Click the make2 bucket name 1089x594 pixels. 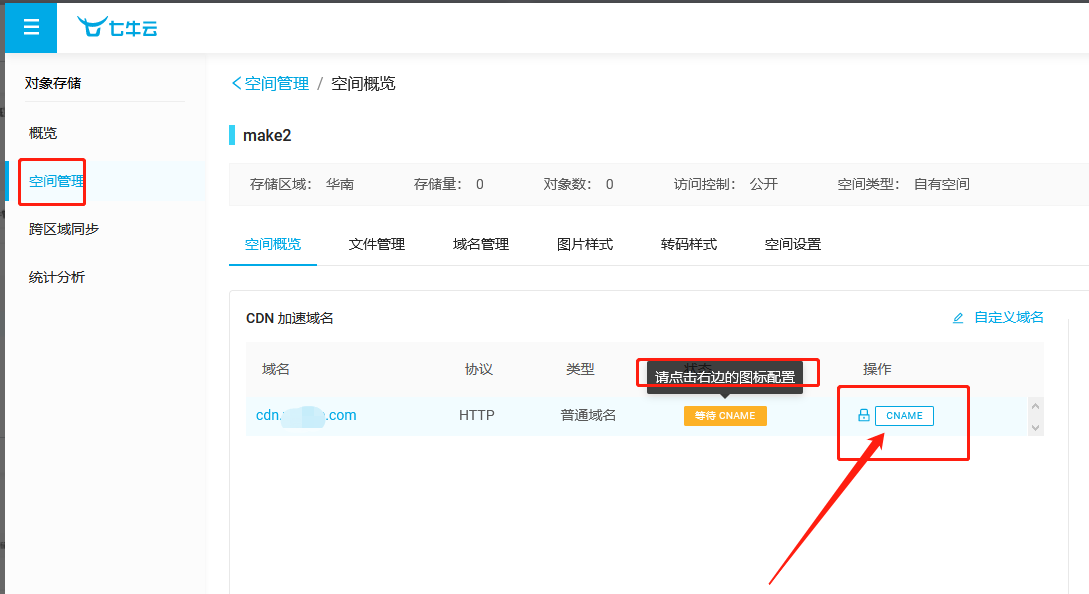tap(267, 135)
